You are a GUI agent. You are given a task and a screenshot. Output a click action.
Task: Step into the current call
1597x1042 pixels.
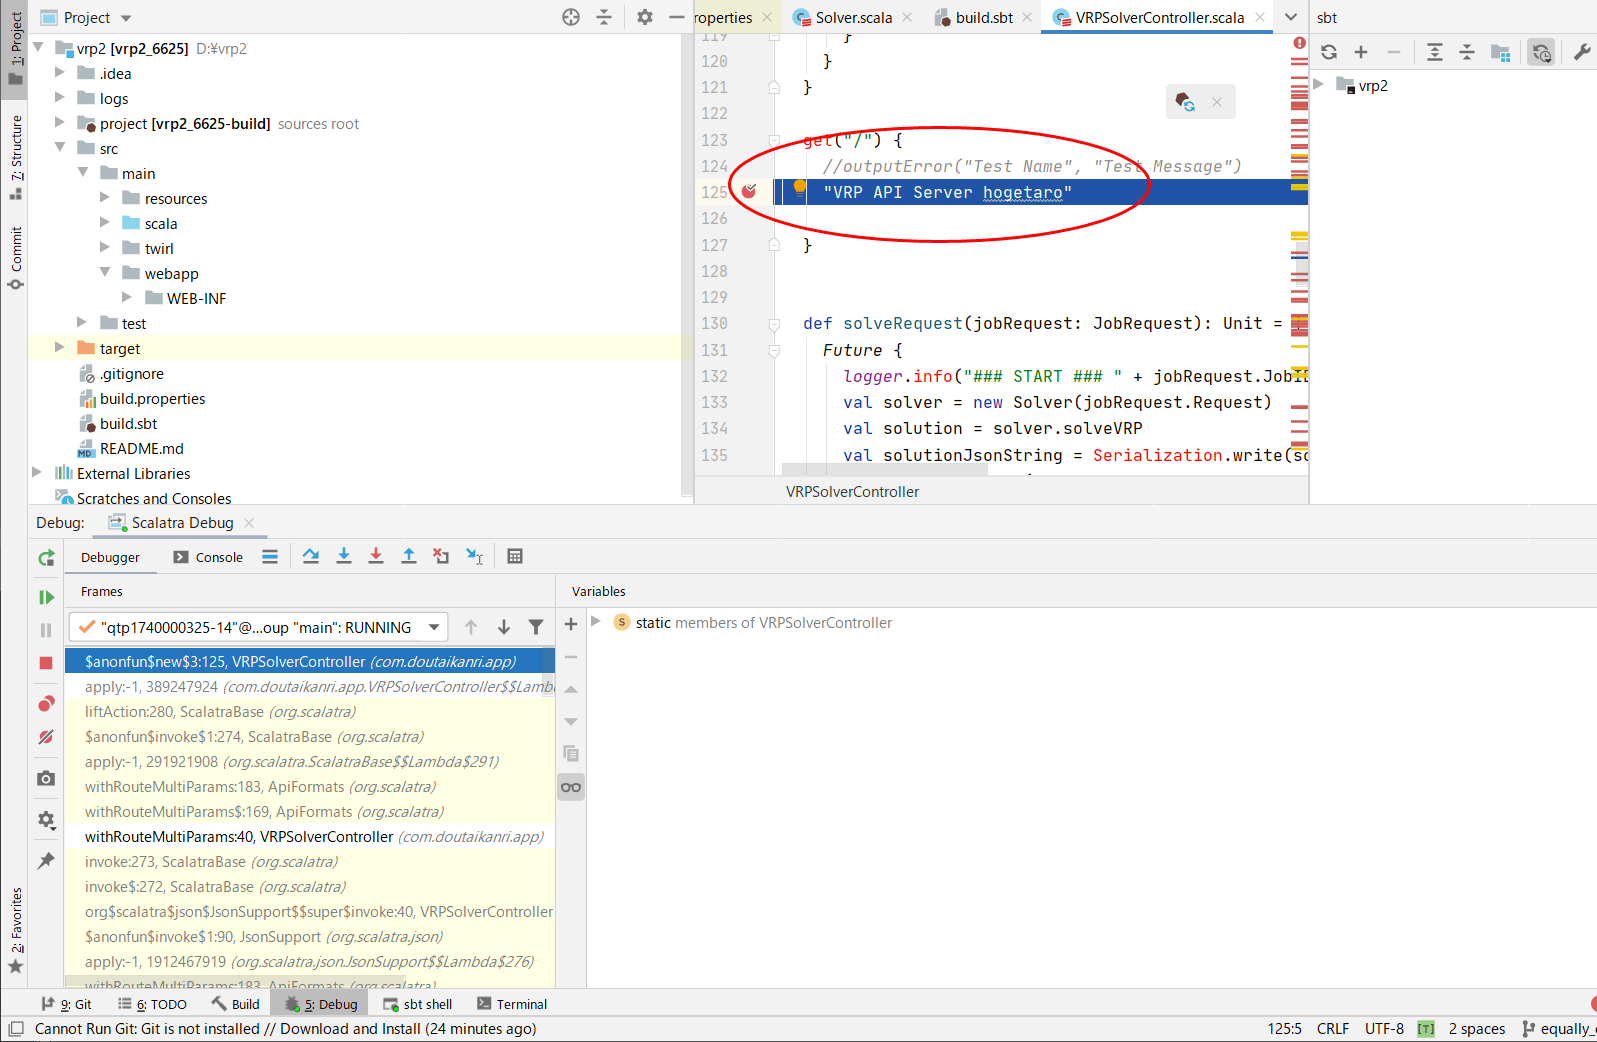tap(344, 556)
